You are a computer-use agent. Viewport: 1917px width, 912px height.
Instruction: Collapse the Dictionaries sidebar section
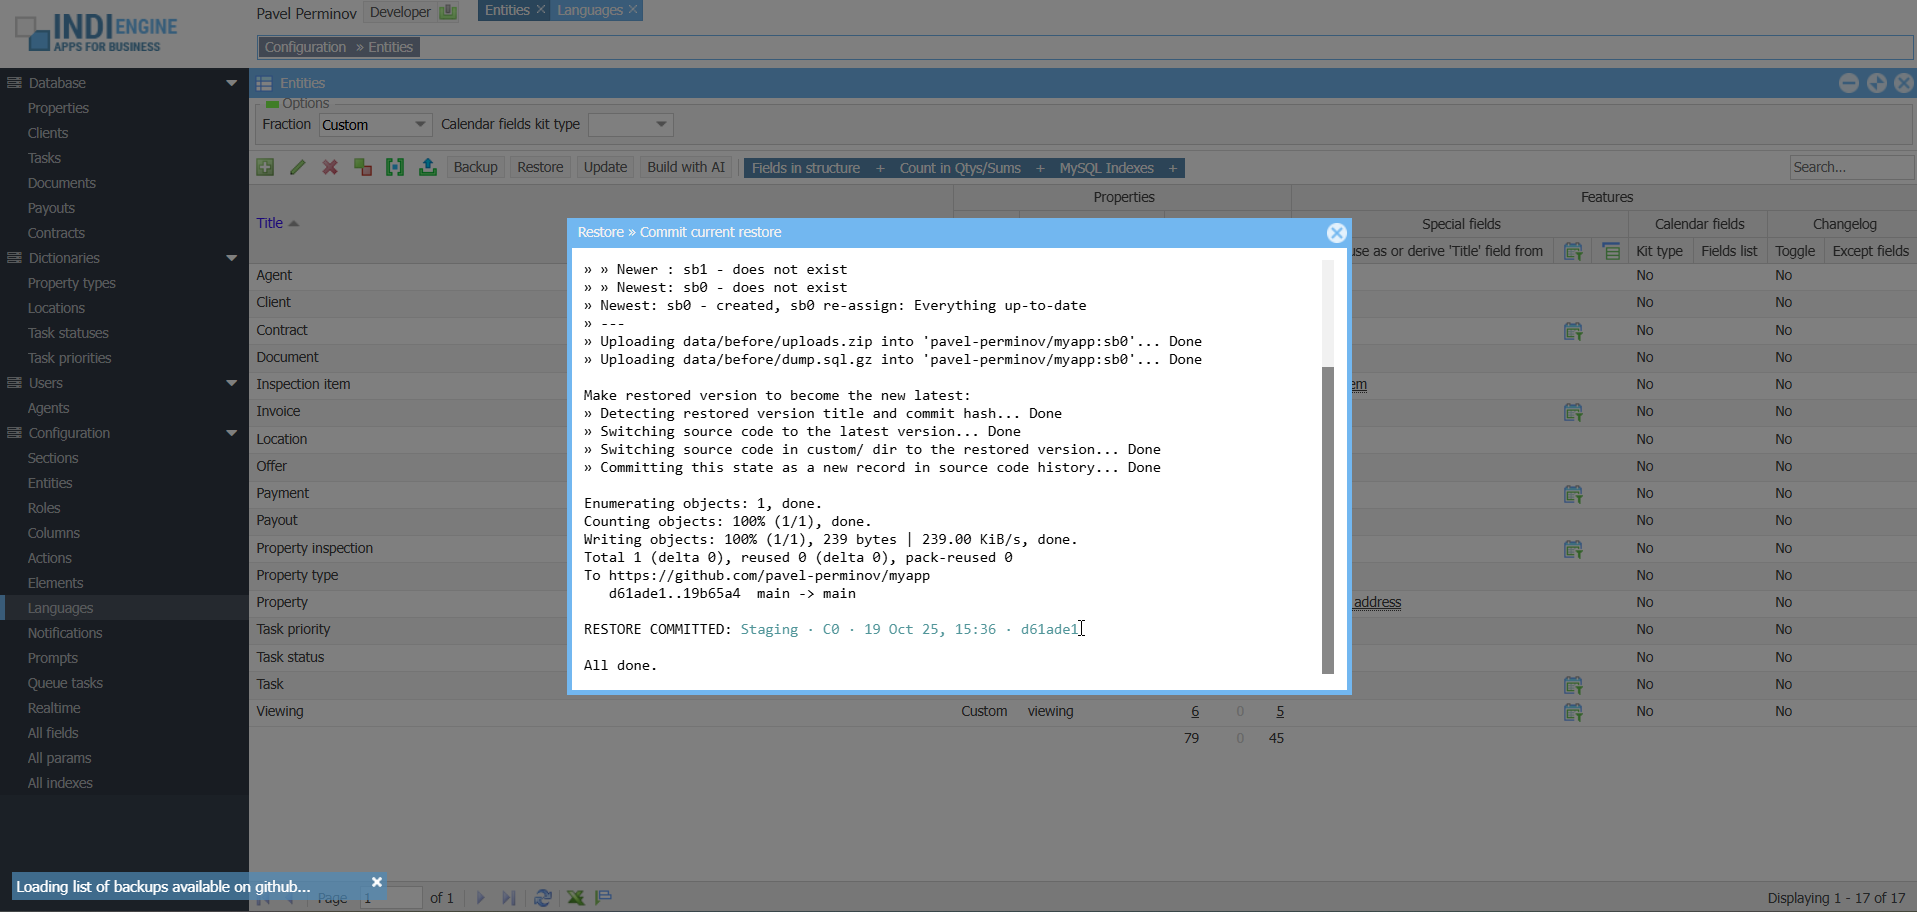231,258
